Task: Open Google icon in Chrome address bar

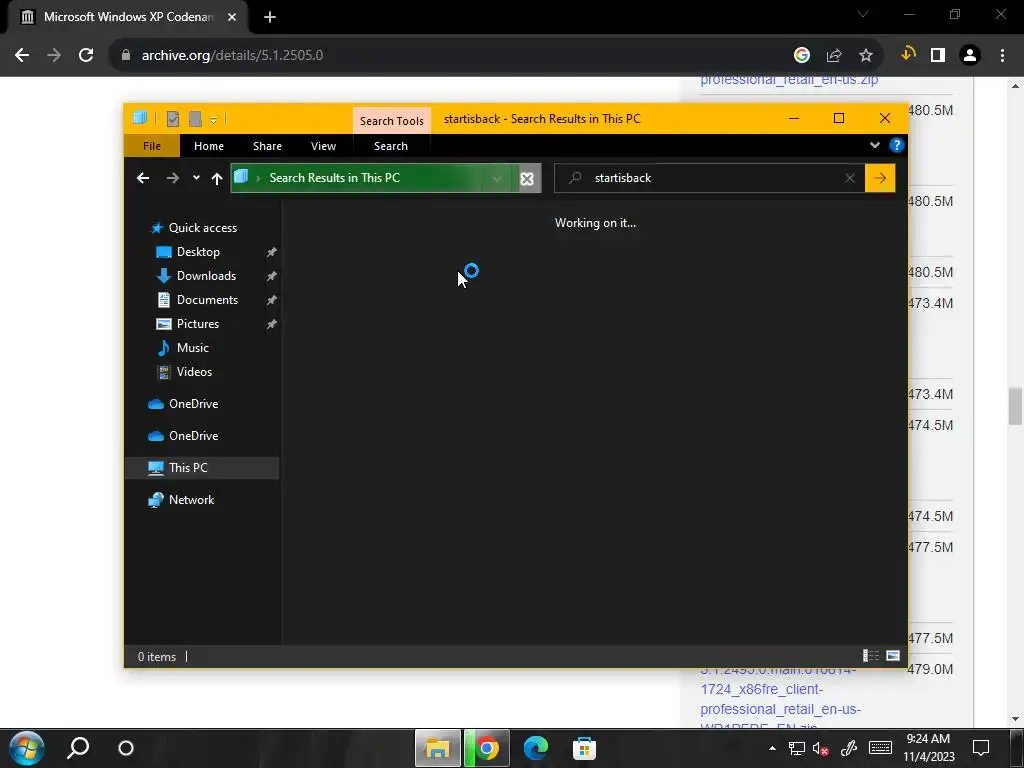Action: (801, 56)
